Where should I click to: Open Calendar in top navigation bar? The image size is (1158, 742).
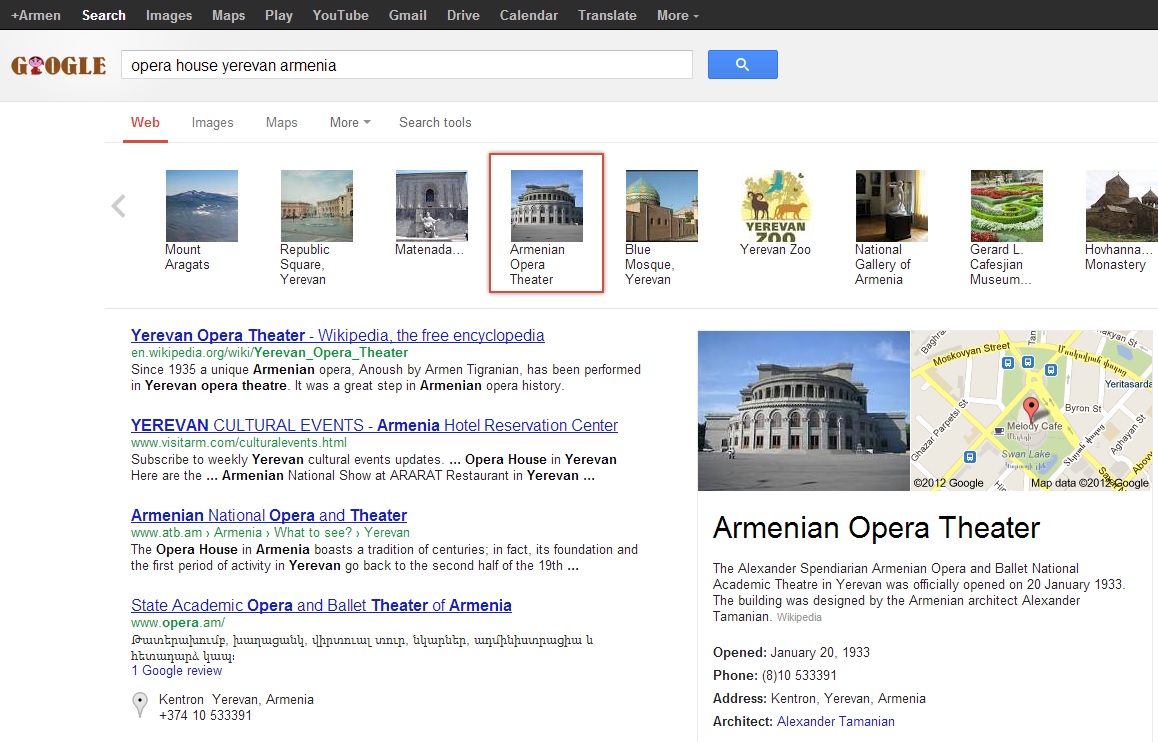pyautogui.click(x=529, y=15)
